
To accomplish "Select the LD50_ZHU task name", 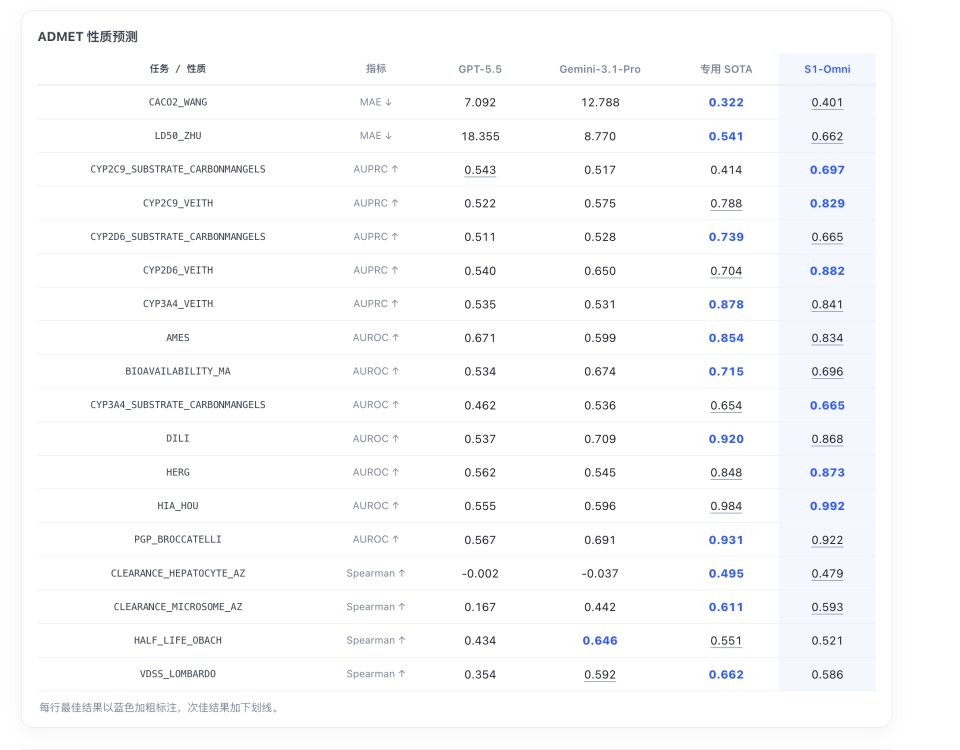I will pos(178,136).
